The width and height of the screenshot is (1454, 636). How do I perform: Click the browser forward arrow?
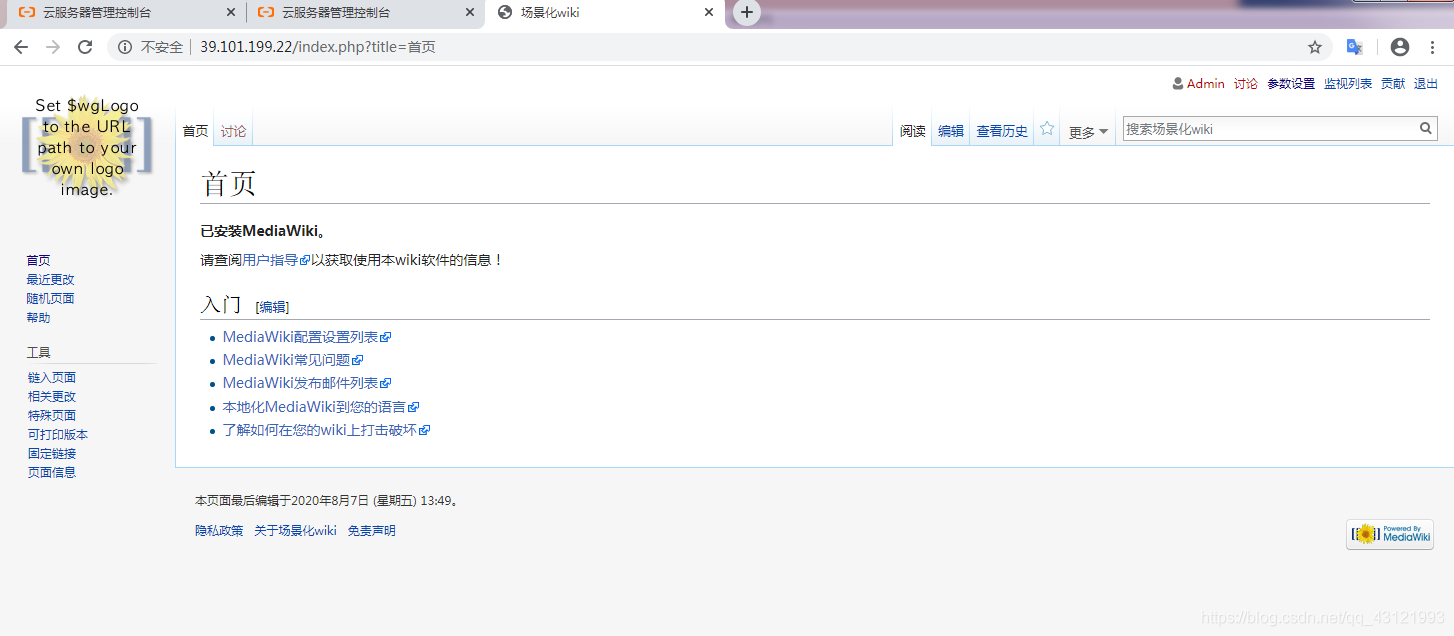[x=53, y=47]
